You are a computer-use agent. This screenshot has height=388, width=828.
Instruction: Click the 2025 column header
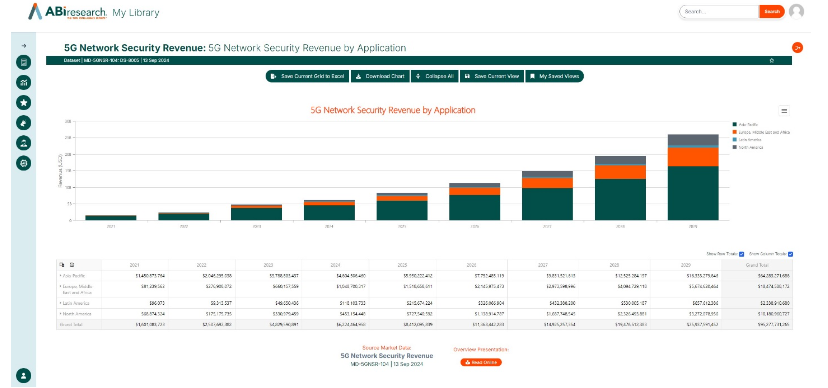pos(403,265)
